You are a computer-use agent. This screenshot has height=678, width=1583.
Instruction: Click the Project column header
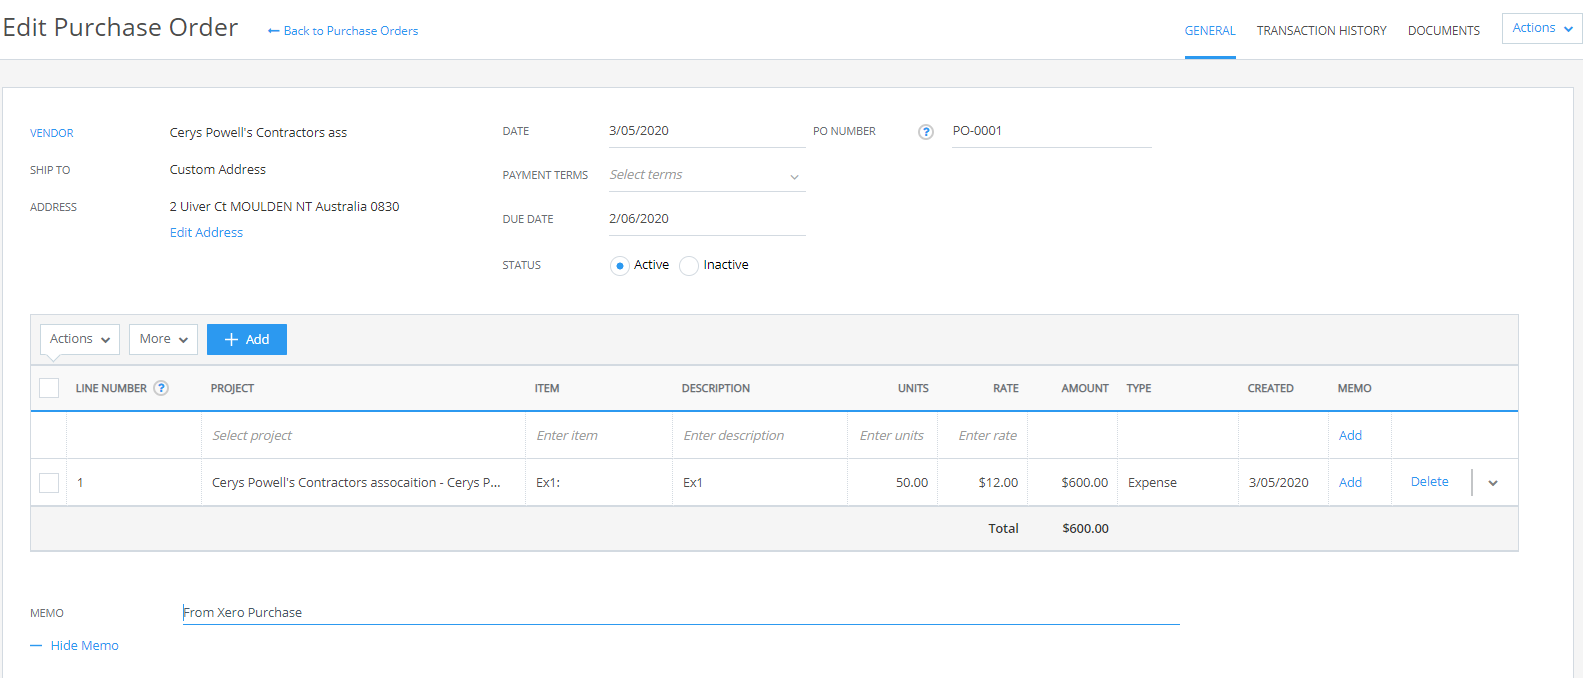[232, 388]
